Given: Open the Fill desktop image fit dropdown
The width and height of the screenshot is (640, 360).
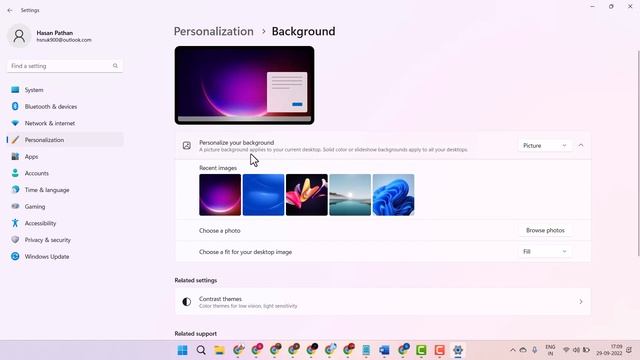Looking at the screenshot, I should 544,252.
